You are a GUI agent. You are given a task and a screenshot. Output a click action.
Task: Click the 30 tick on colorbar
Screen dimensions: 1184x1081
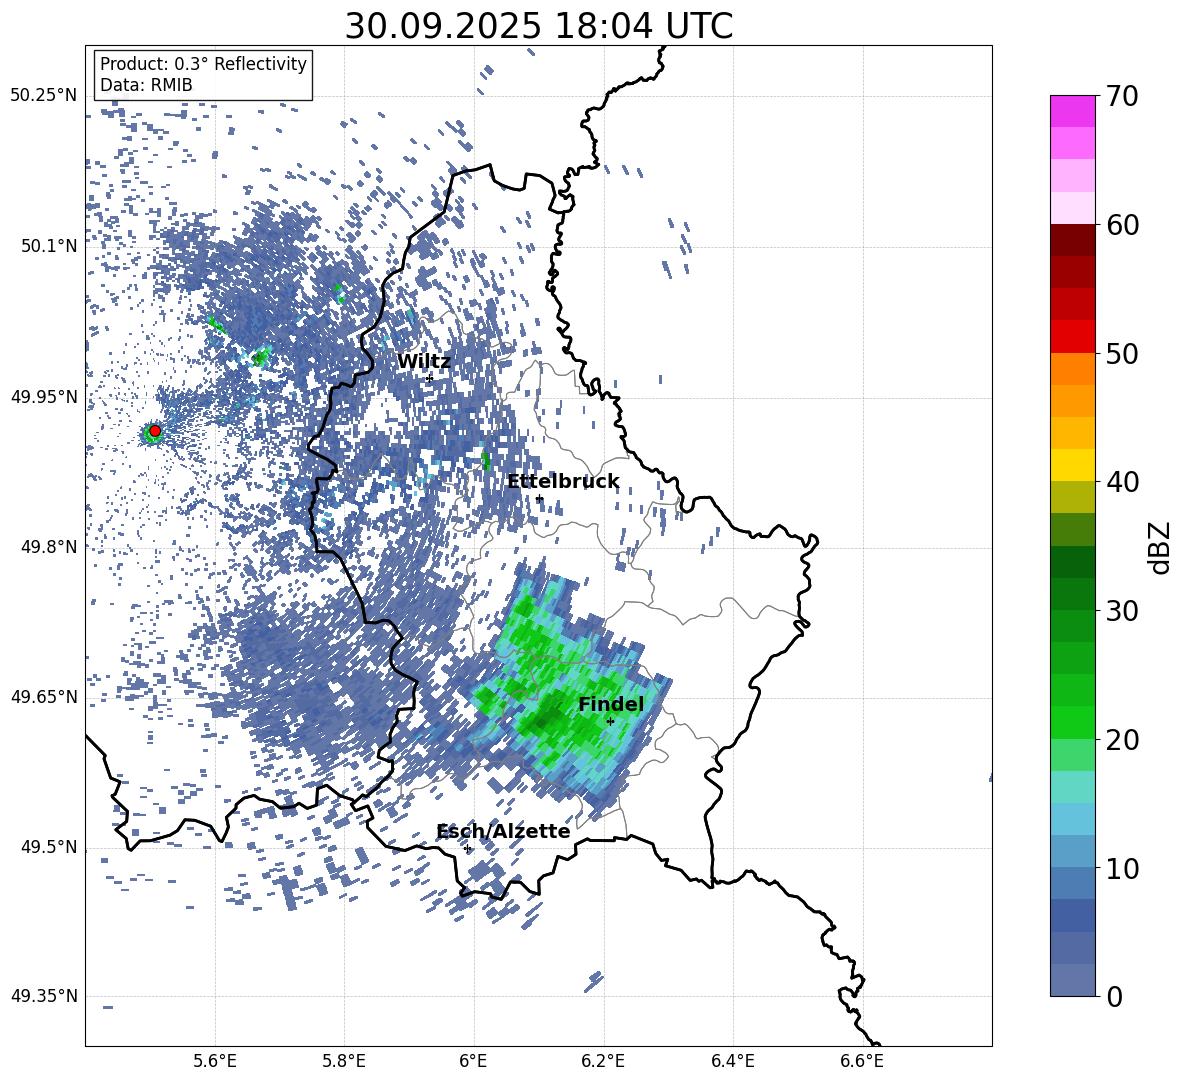[1122, 611]
